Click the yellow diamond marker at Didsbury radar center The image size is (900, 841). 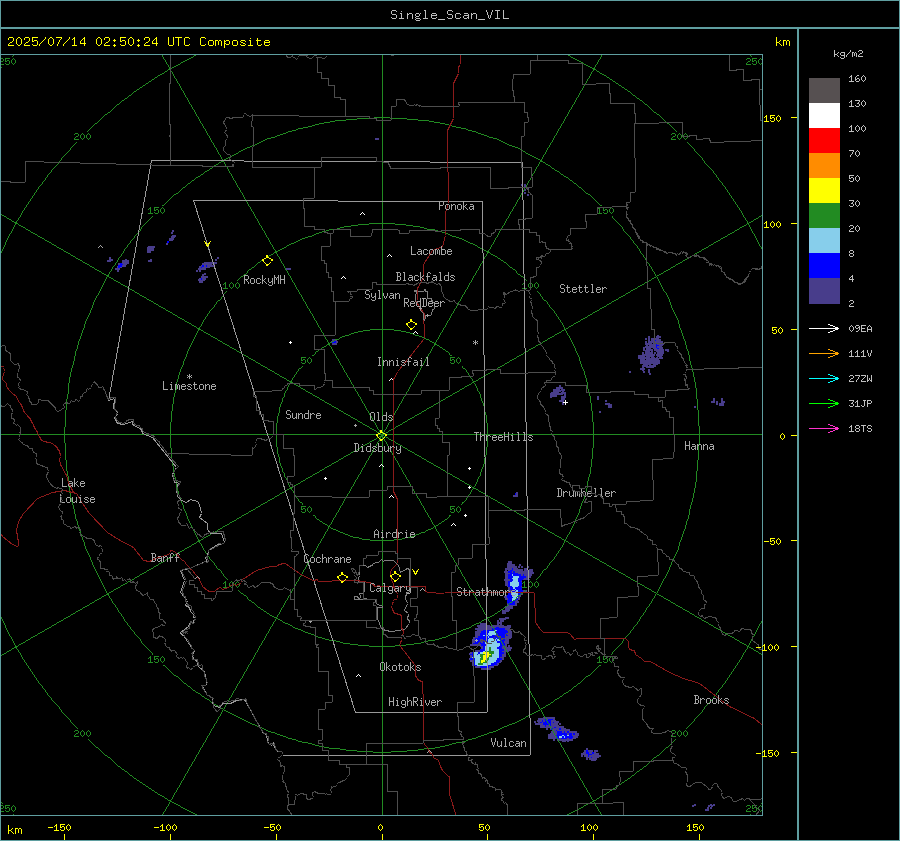coord(381,436)
